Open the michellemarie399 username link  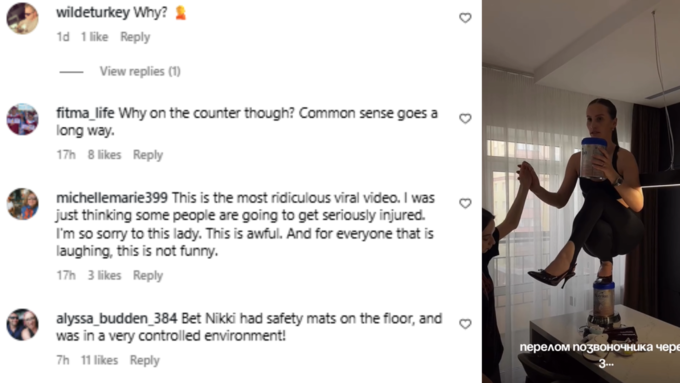pyautogui.click(x=112, y=198)
